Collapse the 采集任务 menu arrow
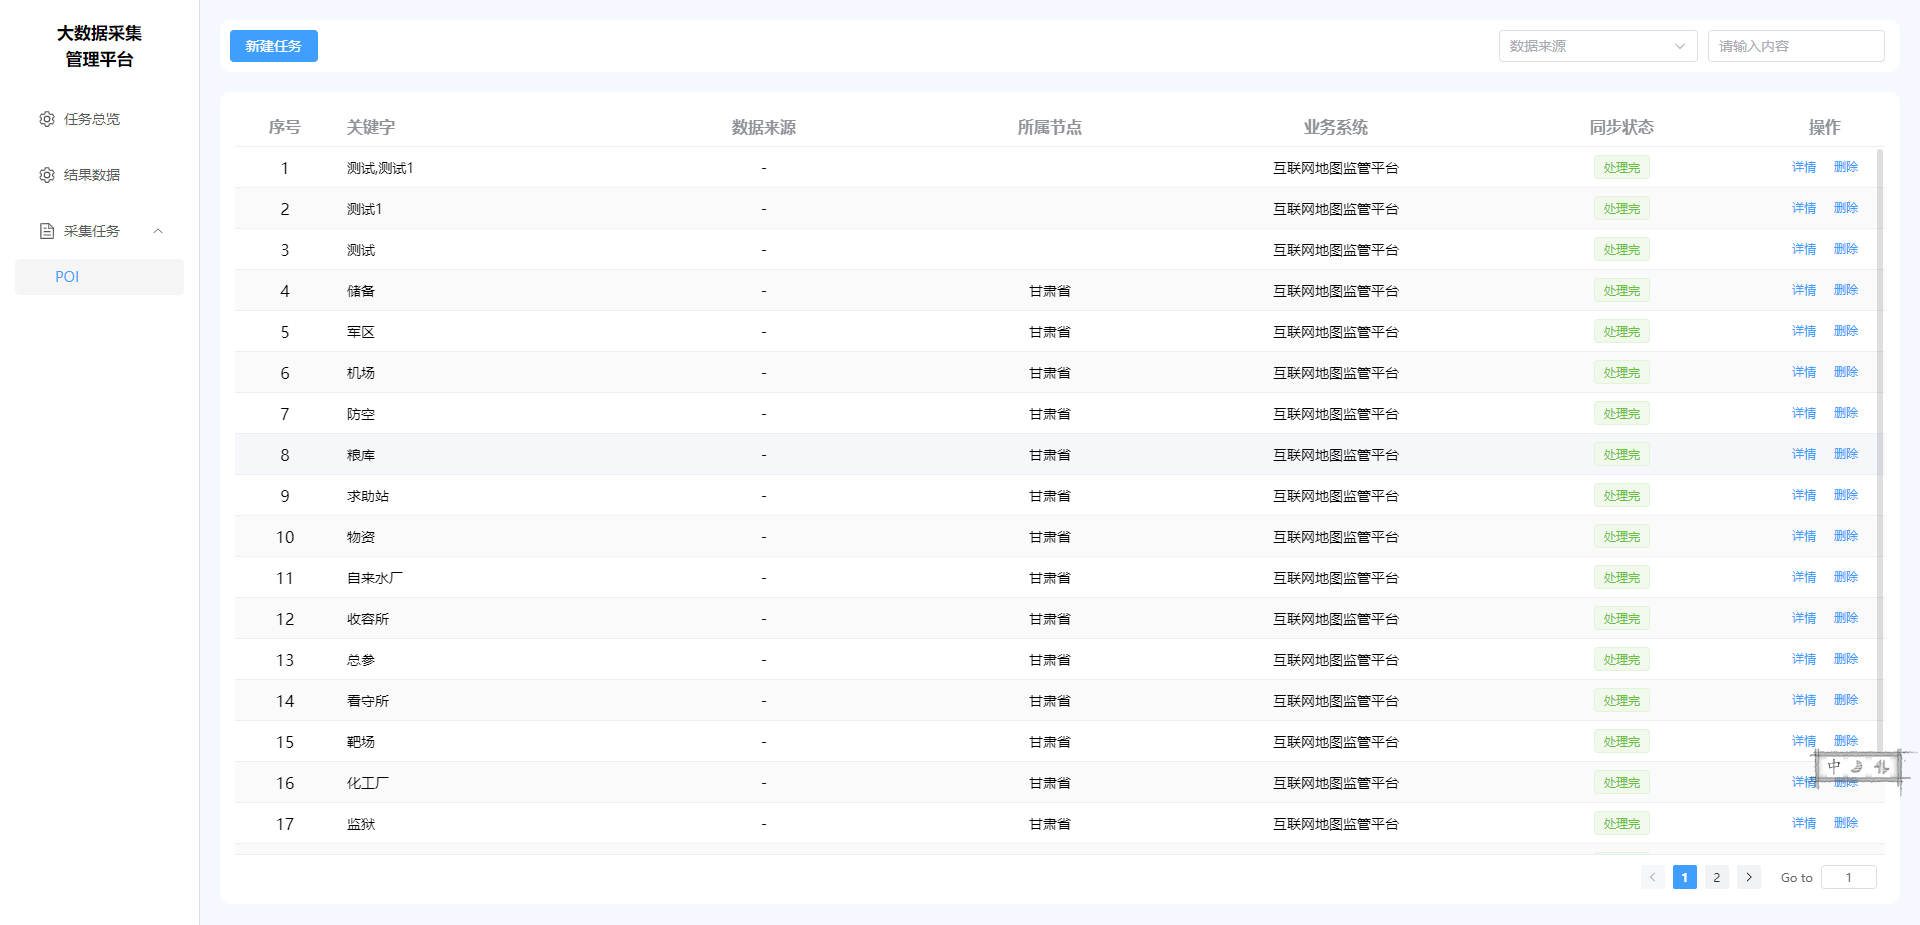 [x=158, y=231]
